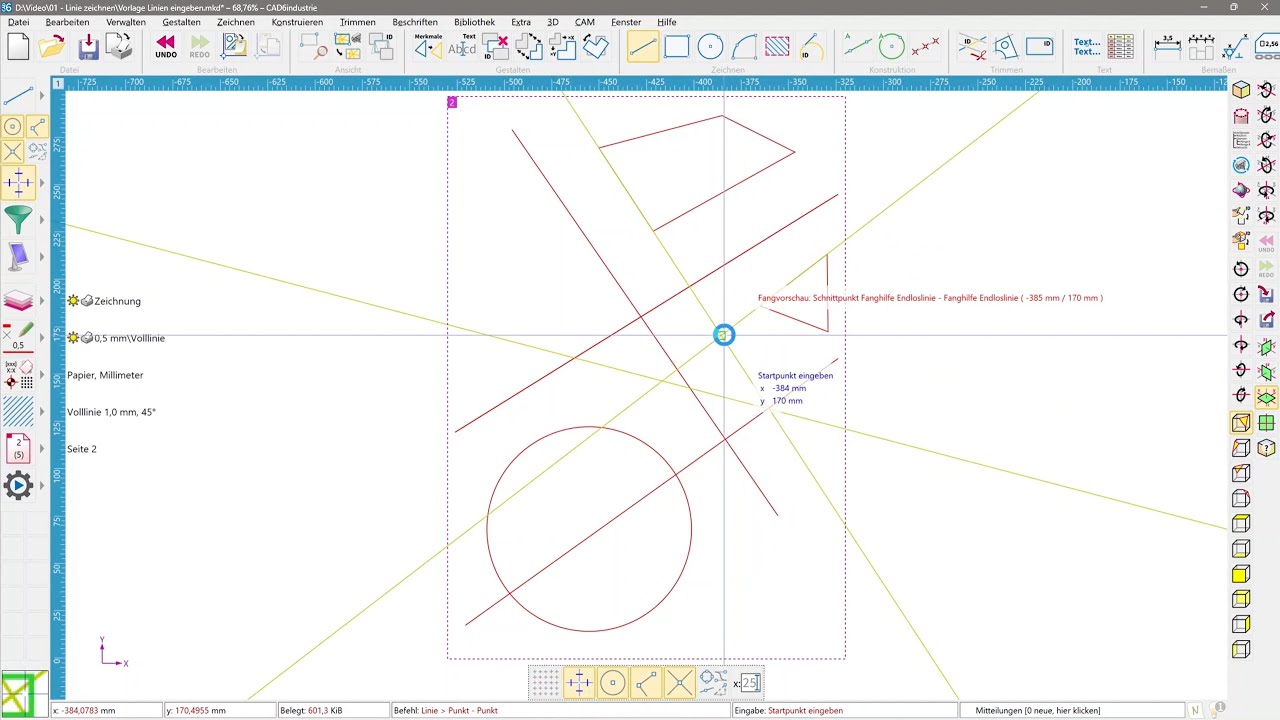Select the Text Abcd editing tool
Image resolution: width=1280 pixels, height=720 pixels.
click(462, 46)
